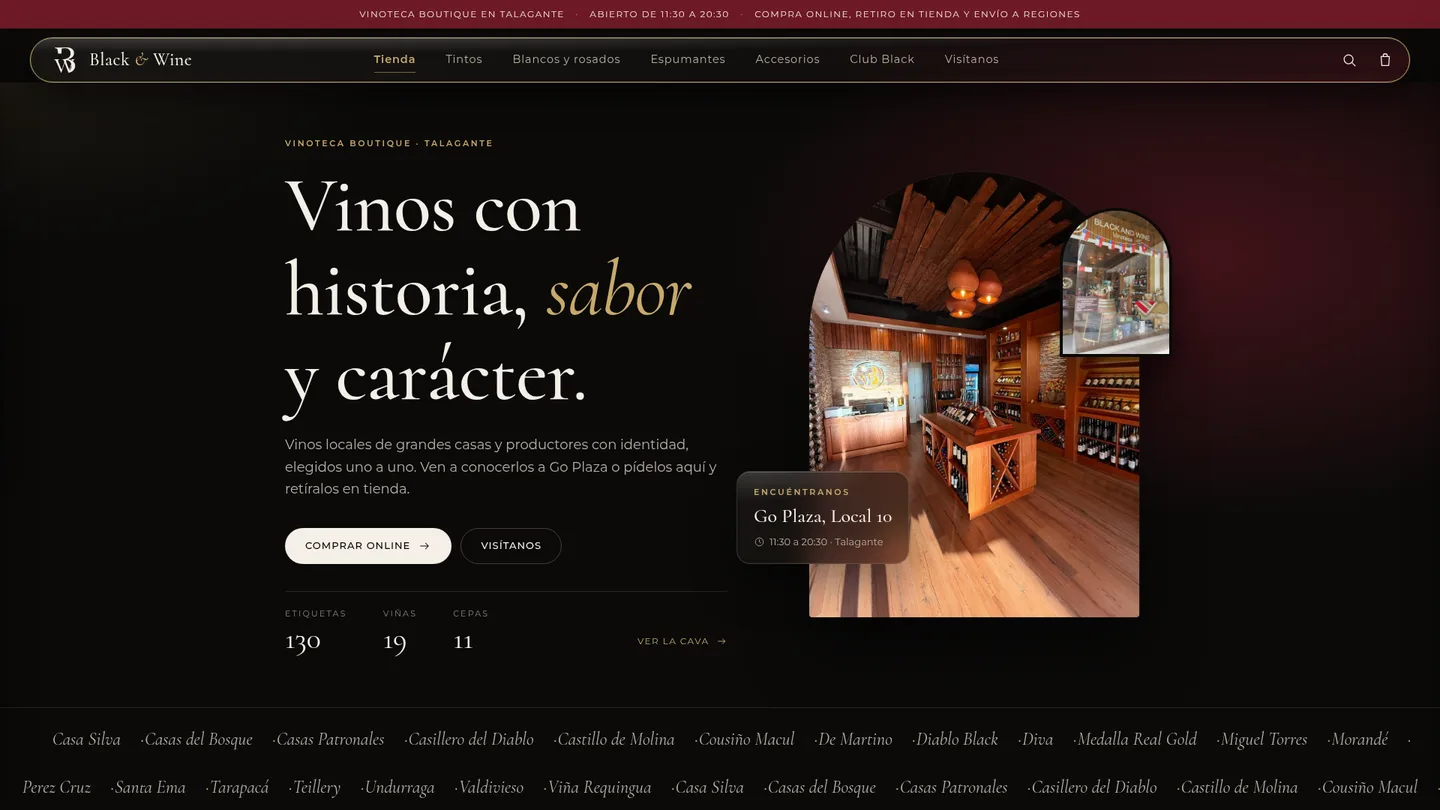Click Cousiño Macul in top brand row
The height and width of the screenshot is (810, 1440).
pyautogui.click(x=746, y=739)
